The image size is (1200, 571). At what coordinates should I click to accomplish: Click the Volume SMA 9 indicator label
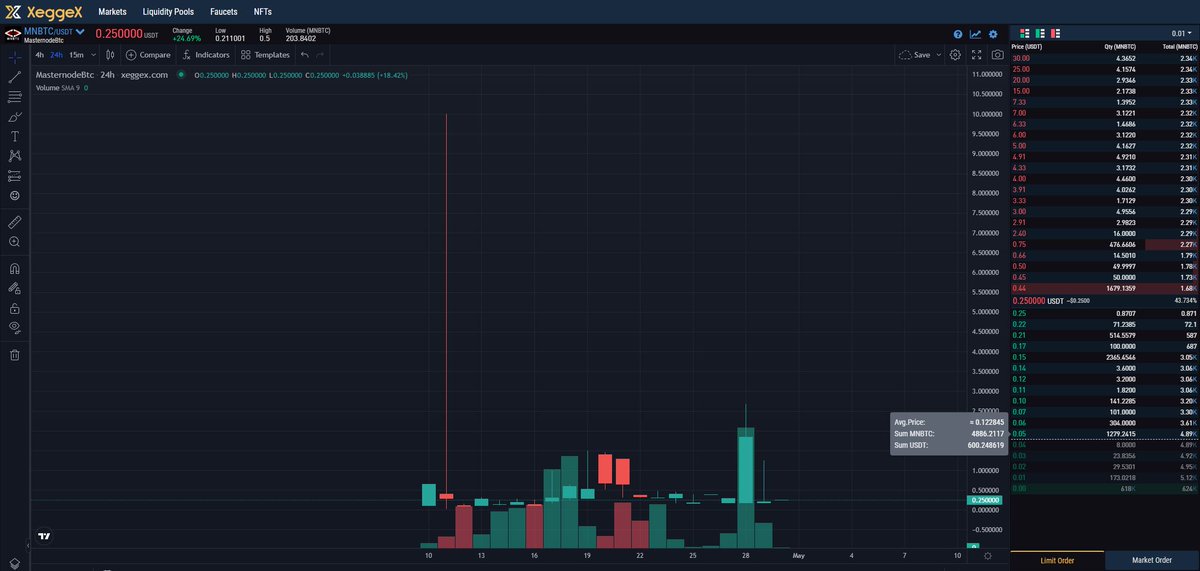(x=58, y=88)
